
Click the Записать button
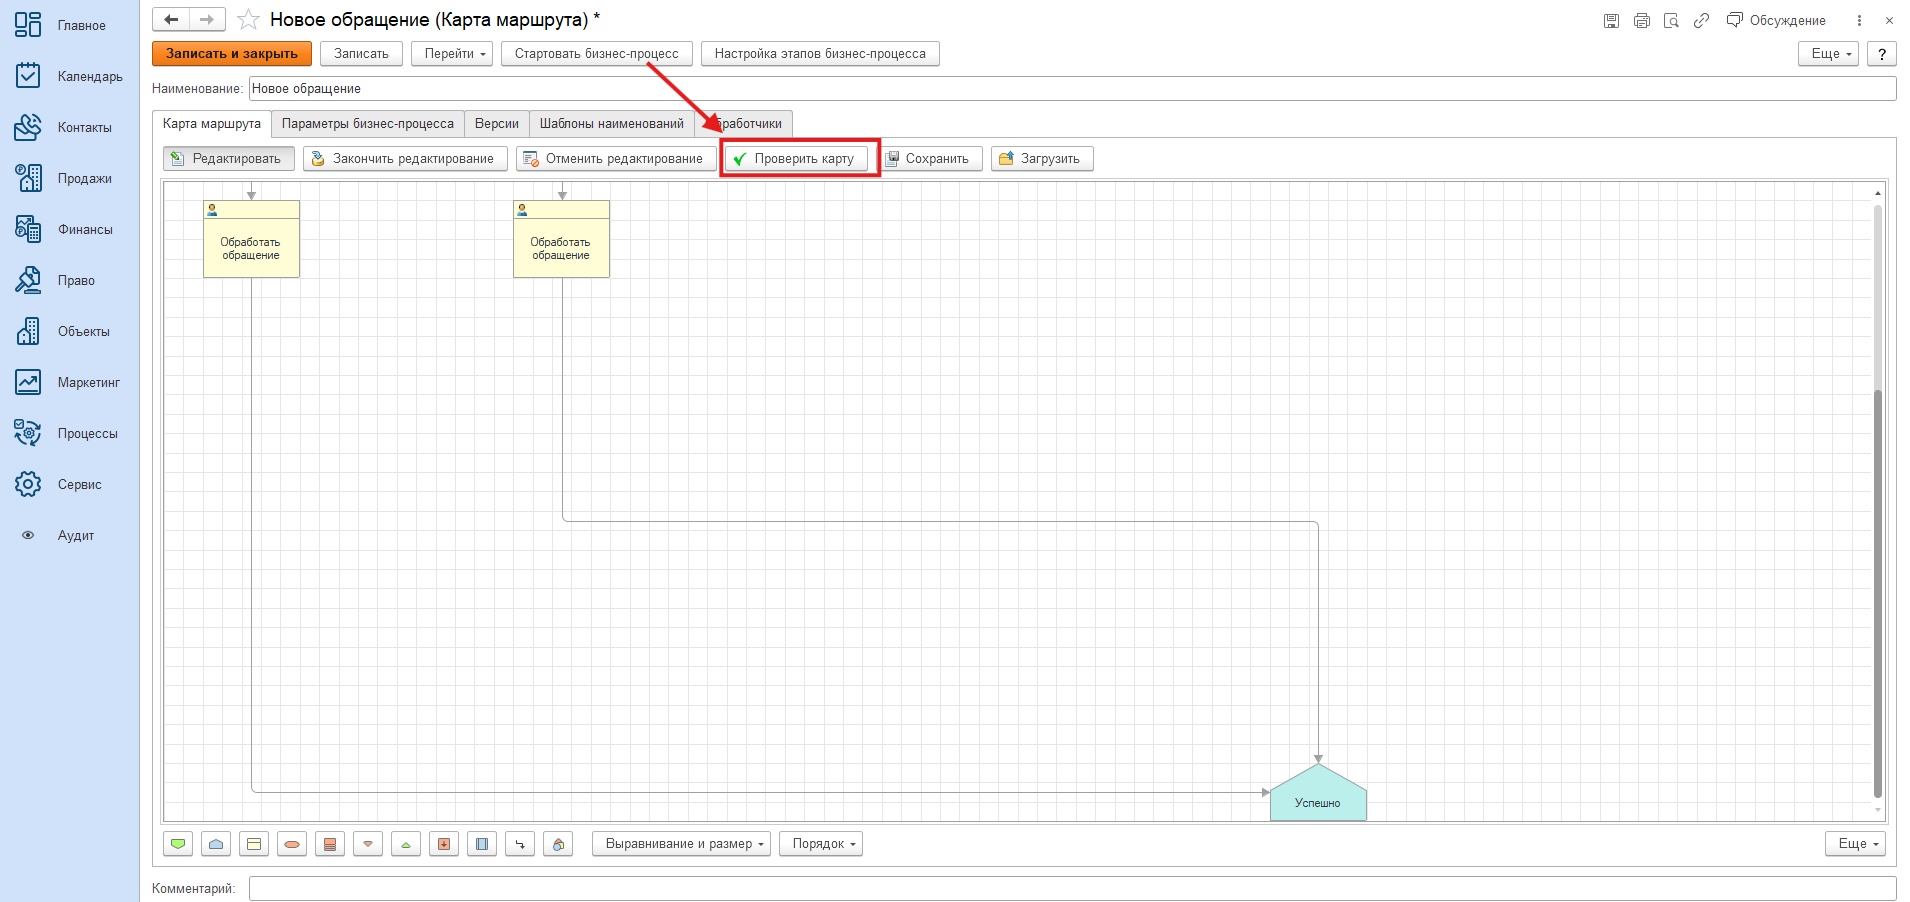coord(361,54)
